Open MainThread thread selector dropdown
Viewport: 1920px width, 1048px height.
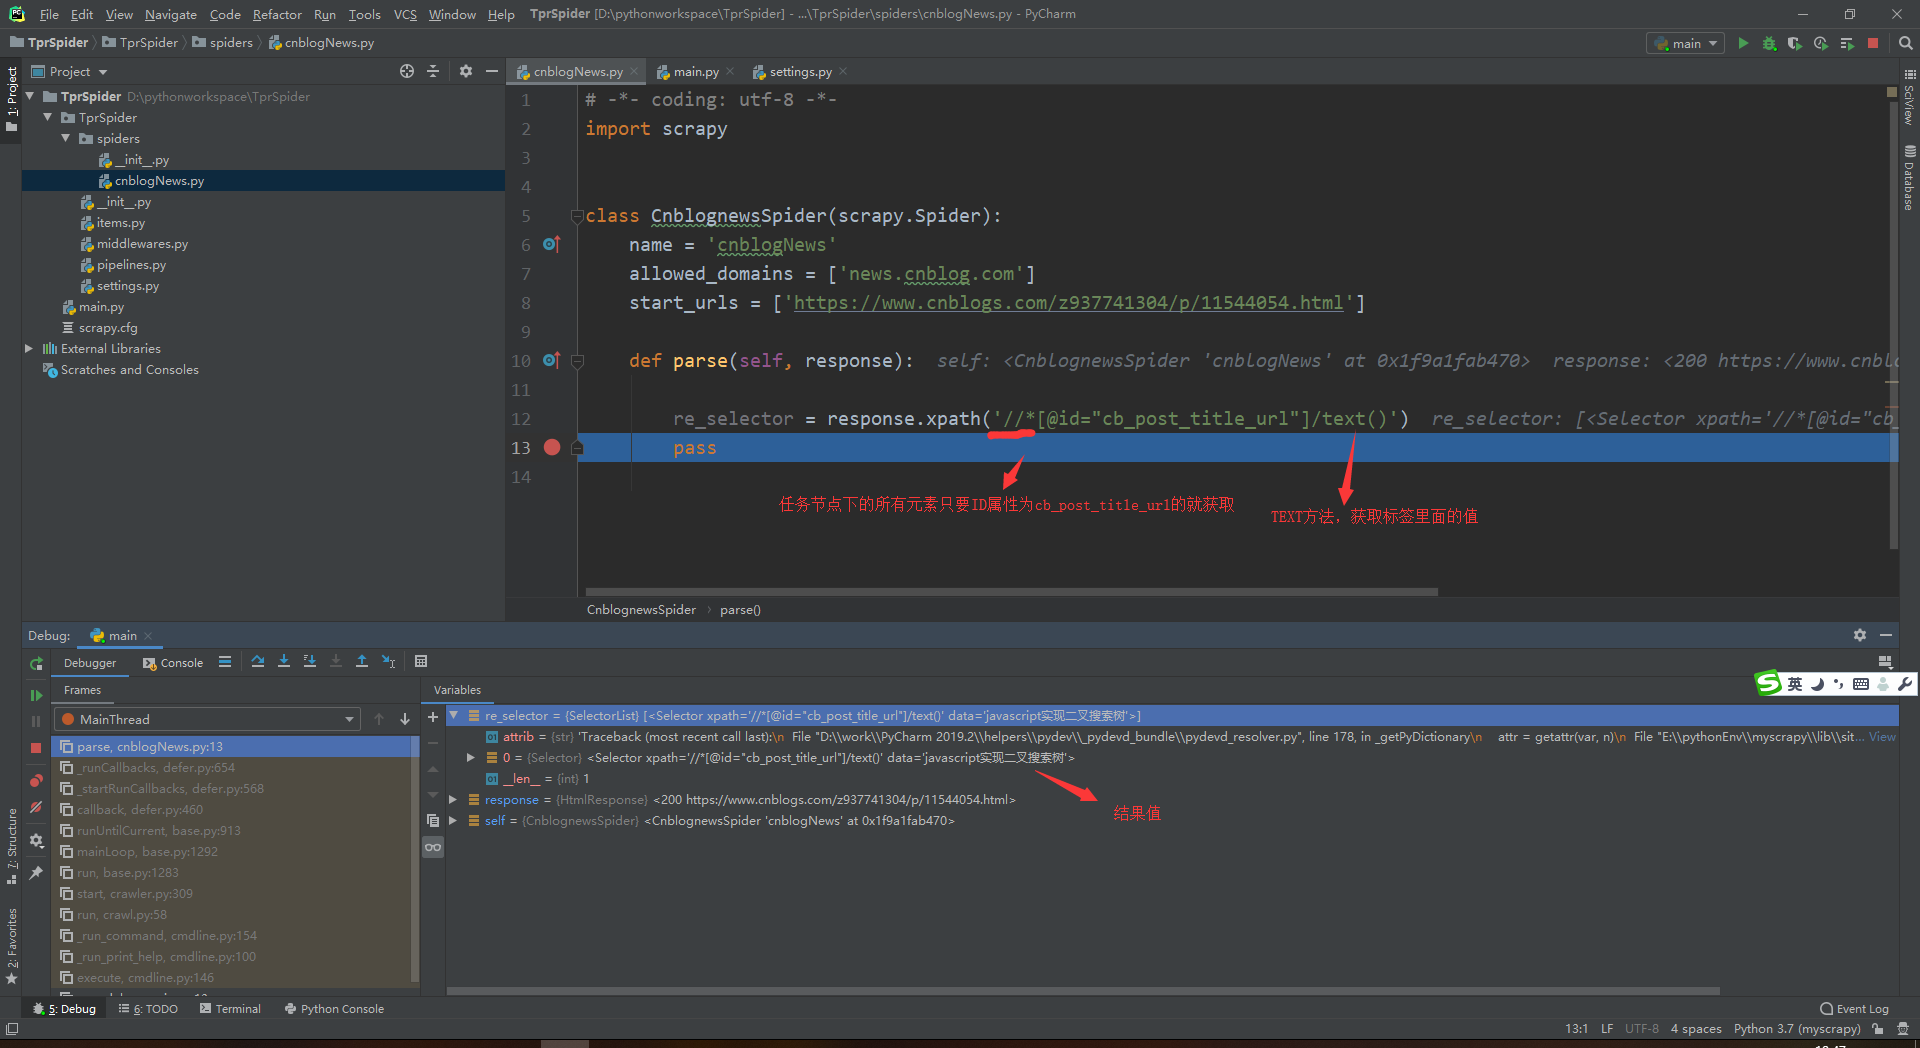207,719
